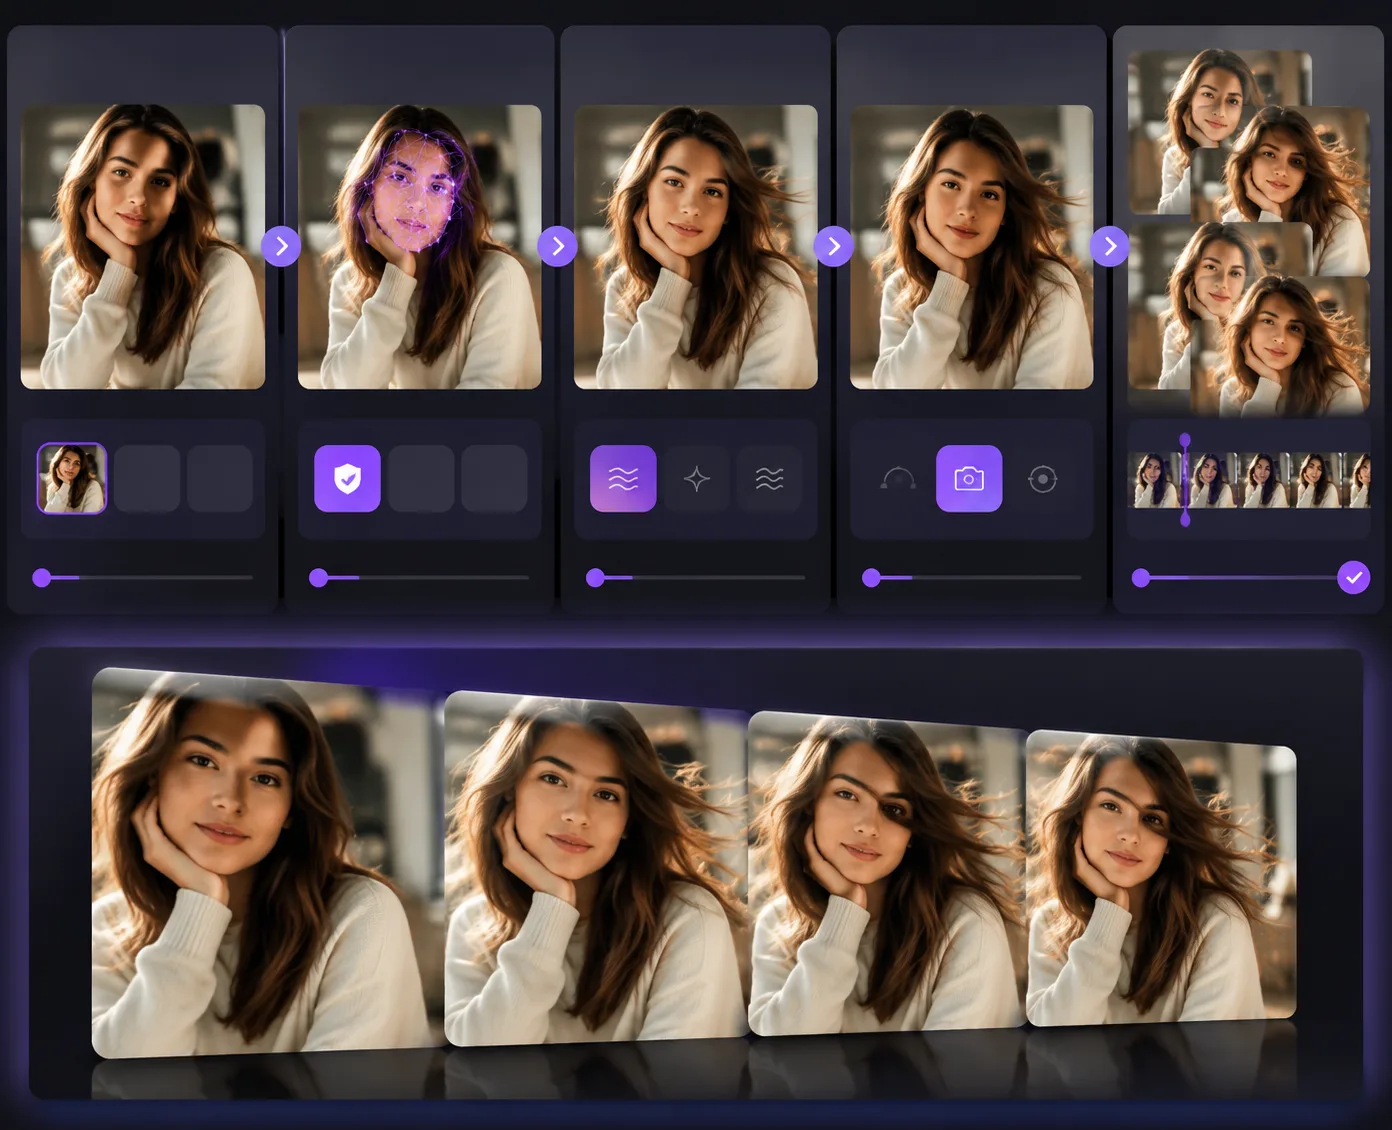
Task: Select the first large frame in bottom strip
Action: coord(267,862)
